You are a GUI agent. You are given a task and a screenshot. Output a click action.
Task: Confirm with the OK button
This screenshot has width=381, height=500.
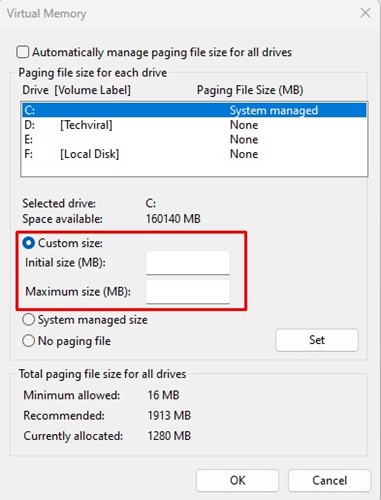click(237, 480)
